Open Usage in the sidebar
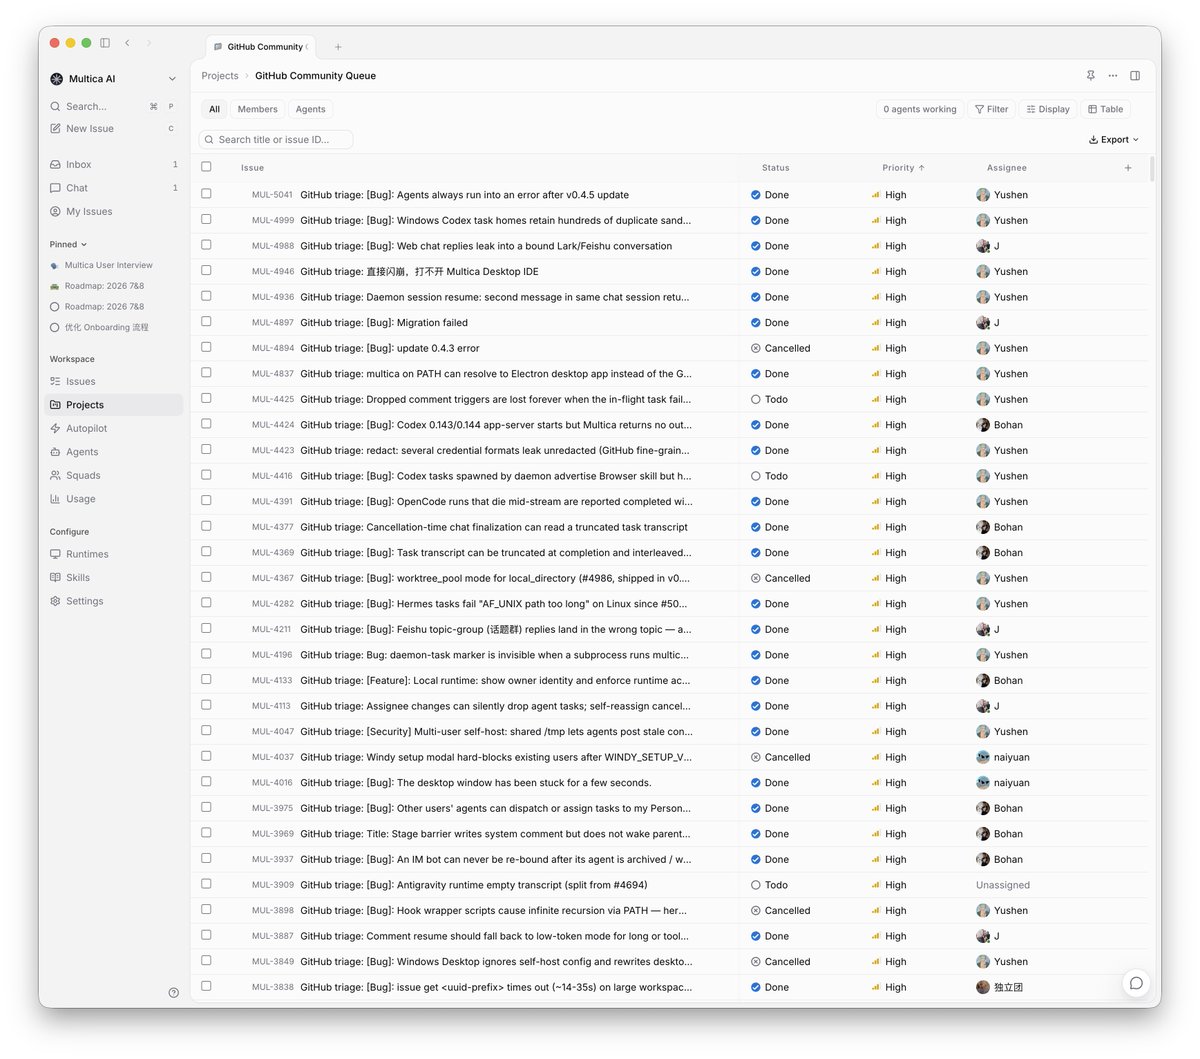The image size is (1200, 1059). pyautogui.click(x=114, y=499)
